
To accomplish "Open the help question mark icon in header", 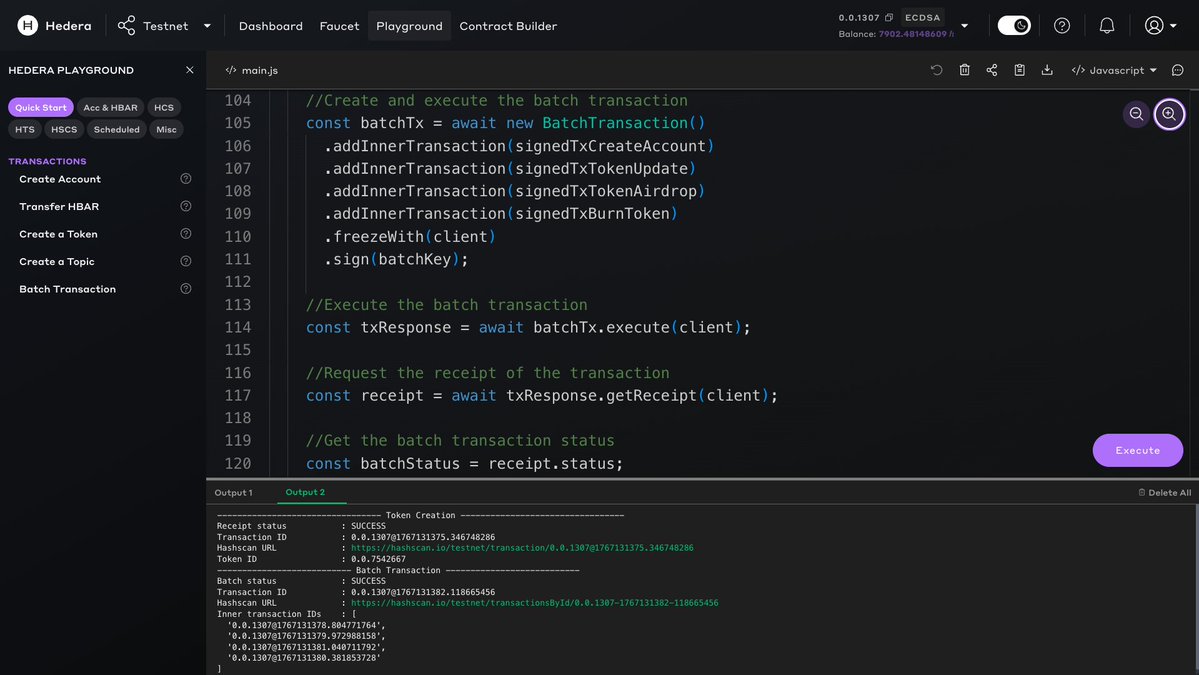I will (x=1061, y=25).
